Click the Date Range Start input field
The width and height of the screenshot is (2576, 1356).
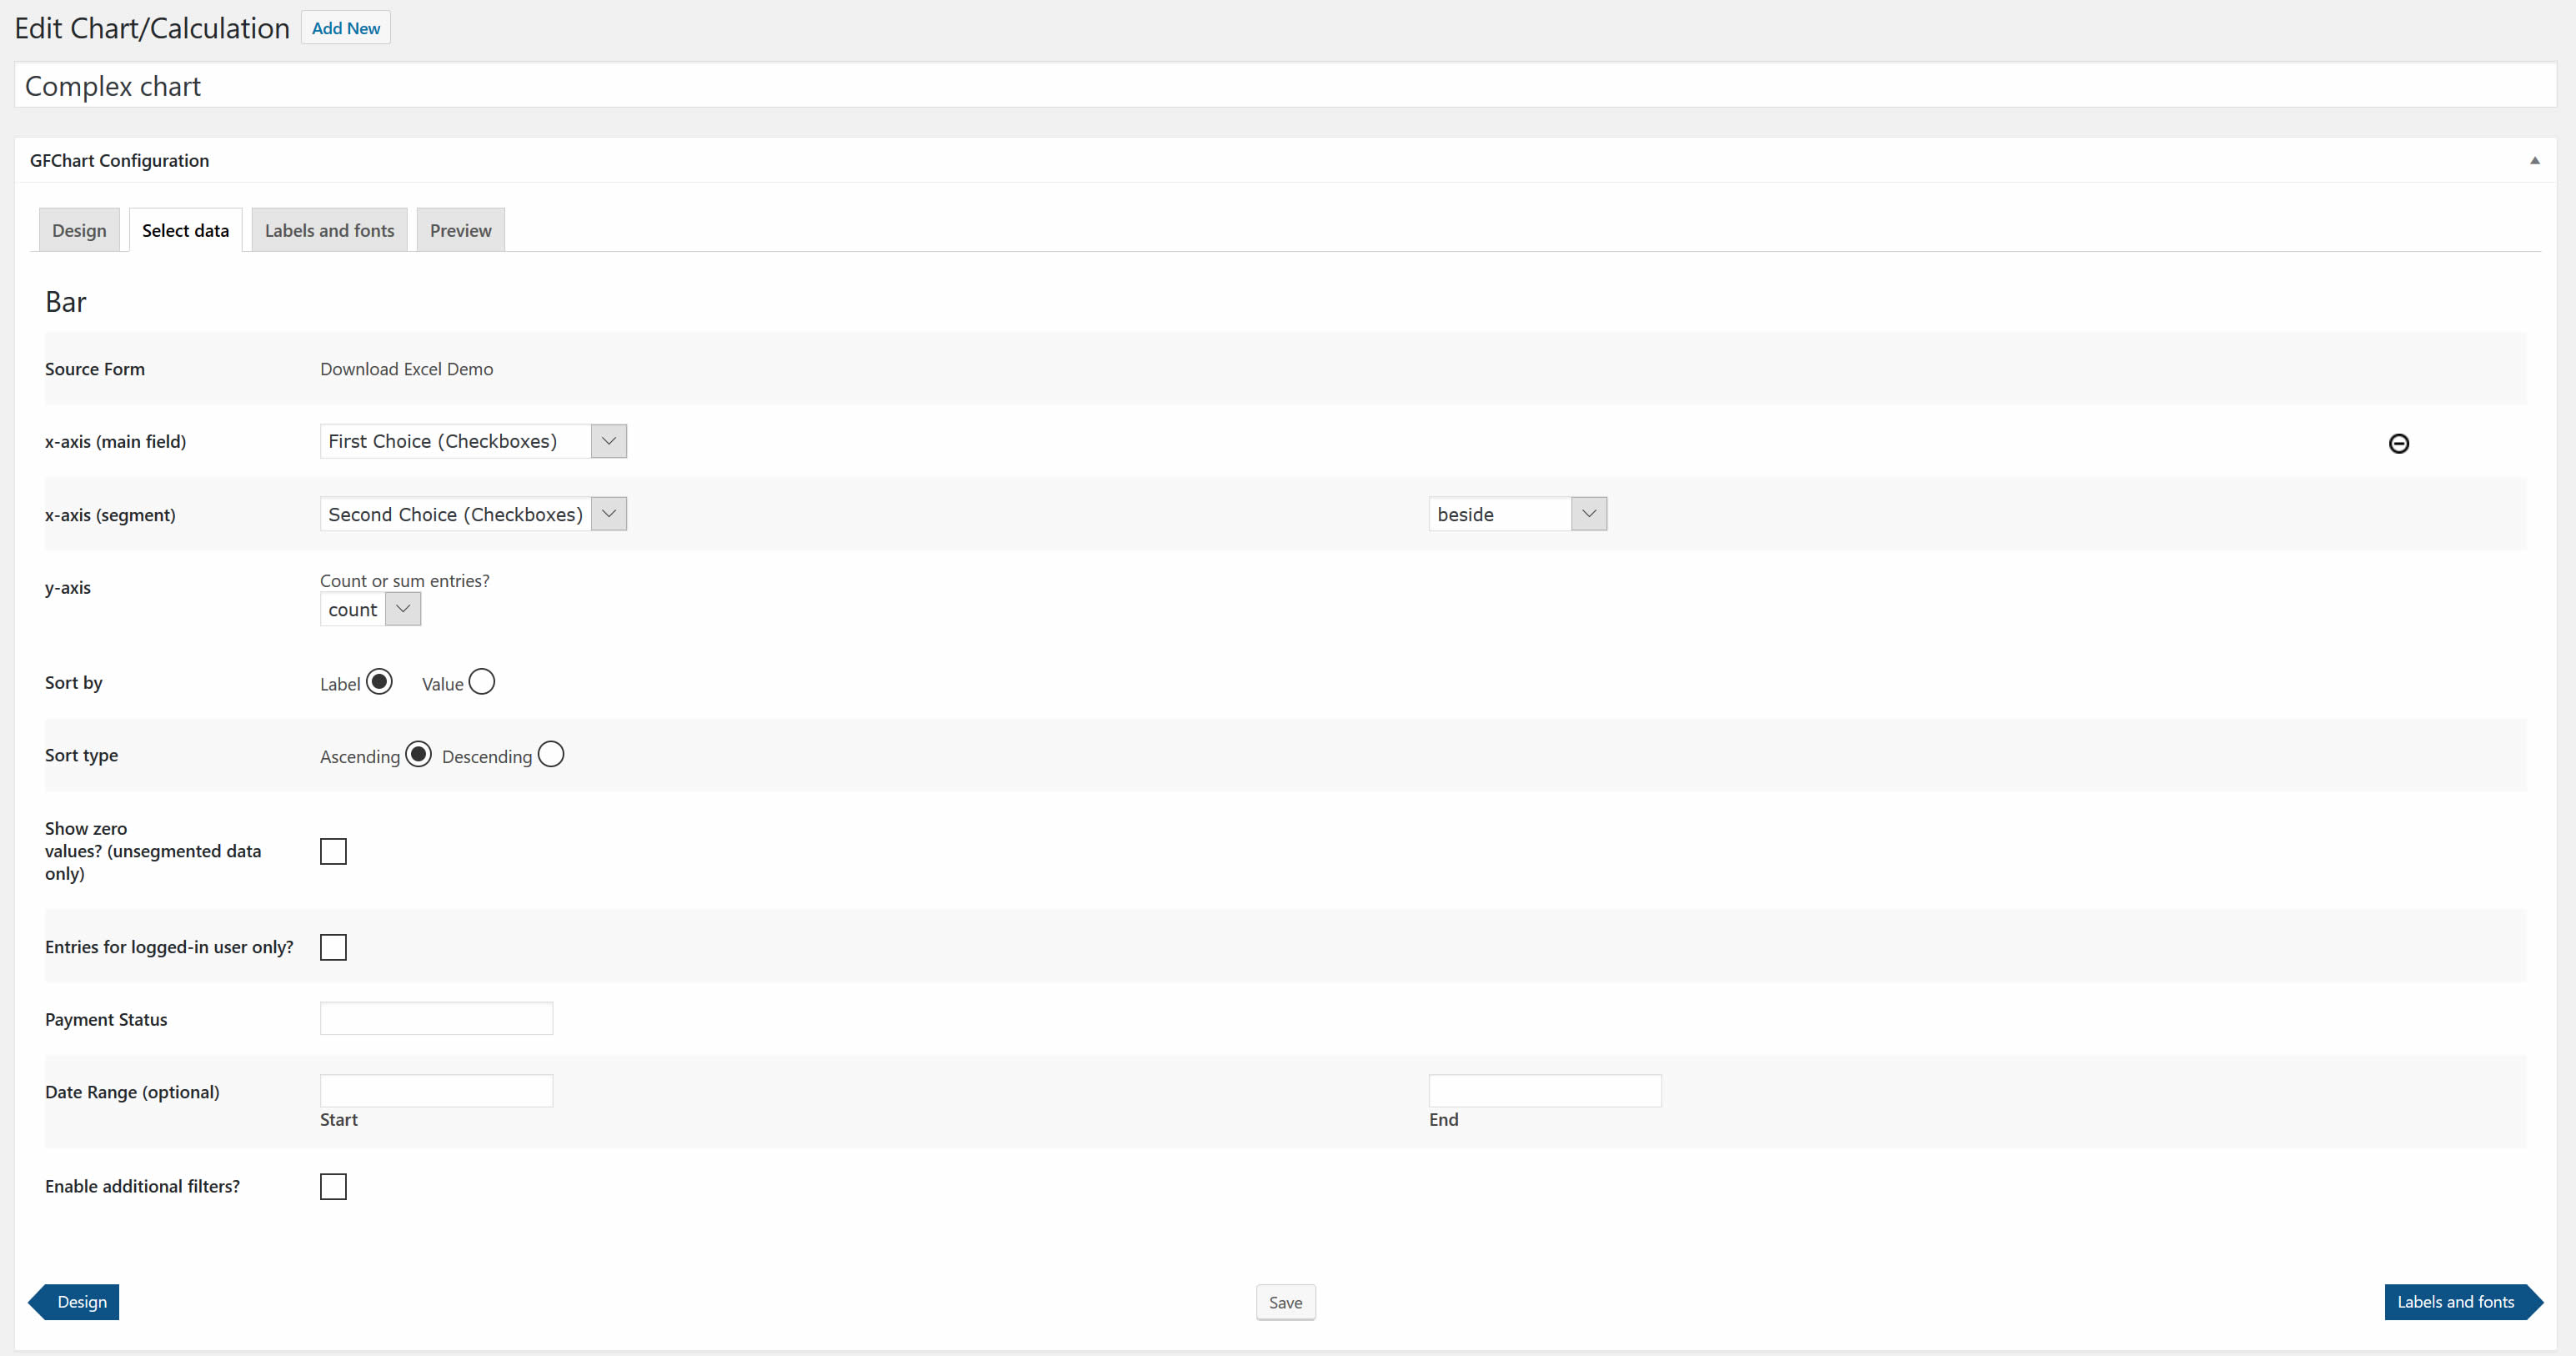tap(436, 1090)
